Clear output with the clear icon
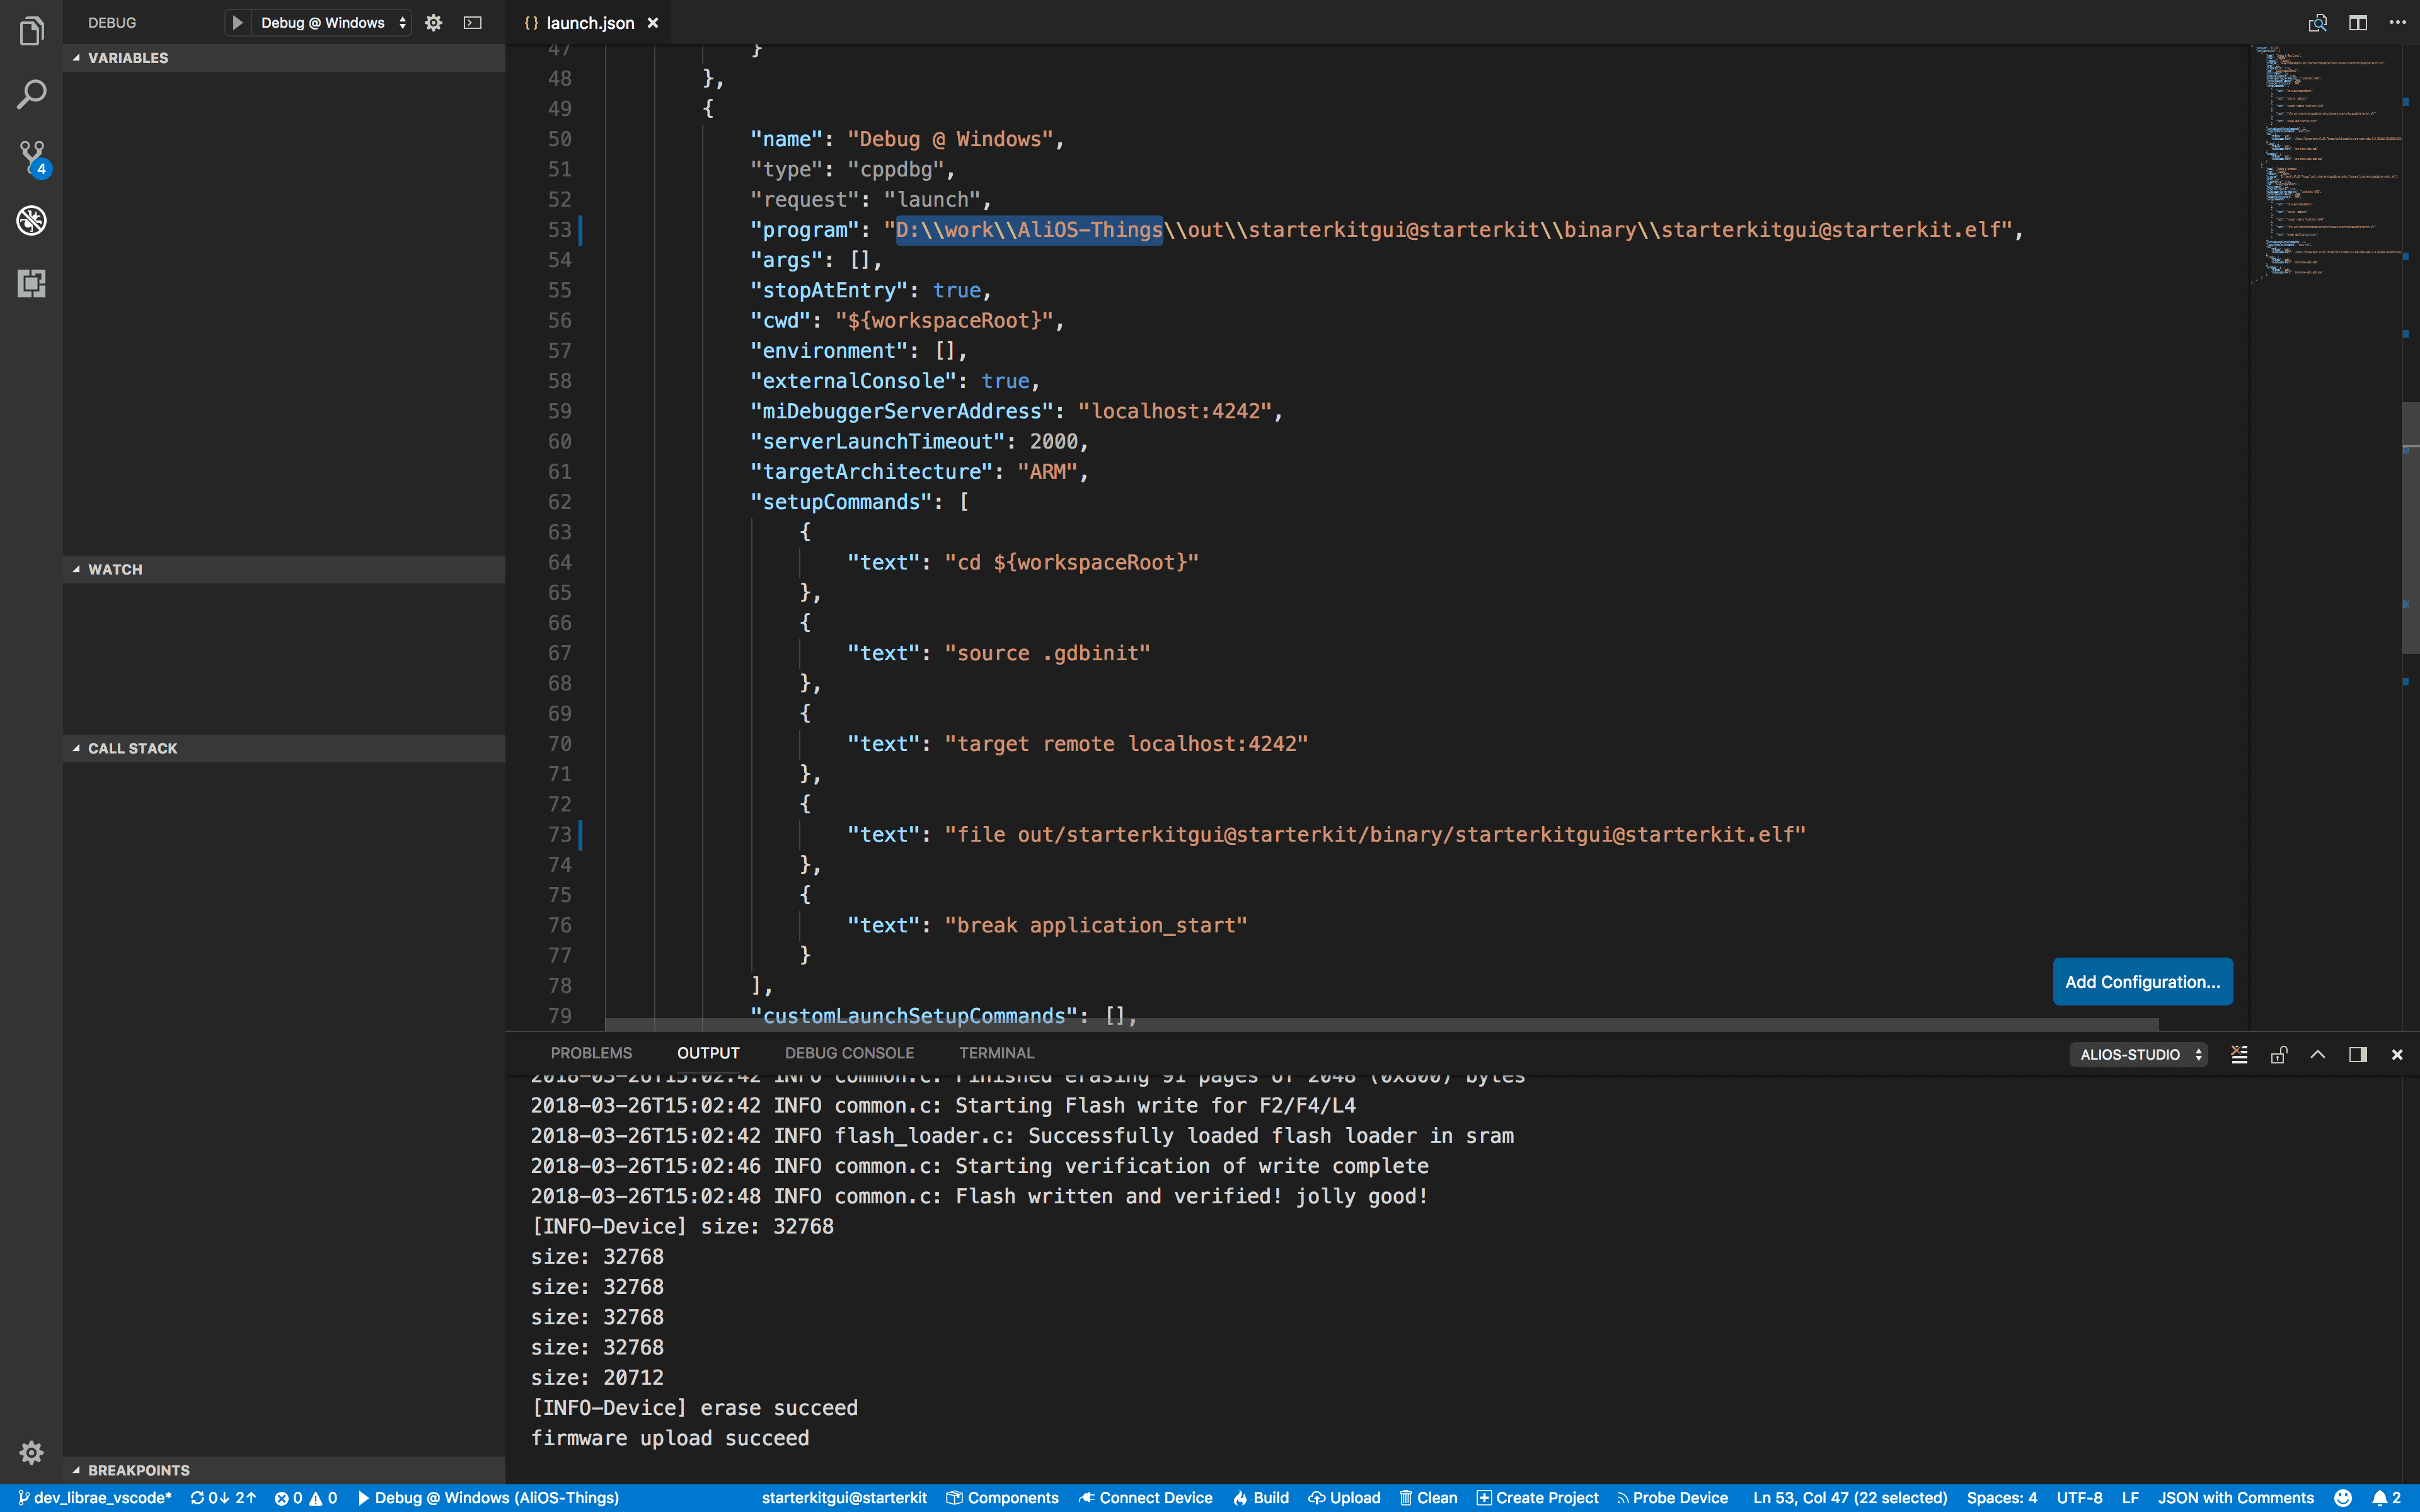This screenshot has width=2420, height=1512. click(2239, 1054)
